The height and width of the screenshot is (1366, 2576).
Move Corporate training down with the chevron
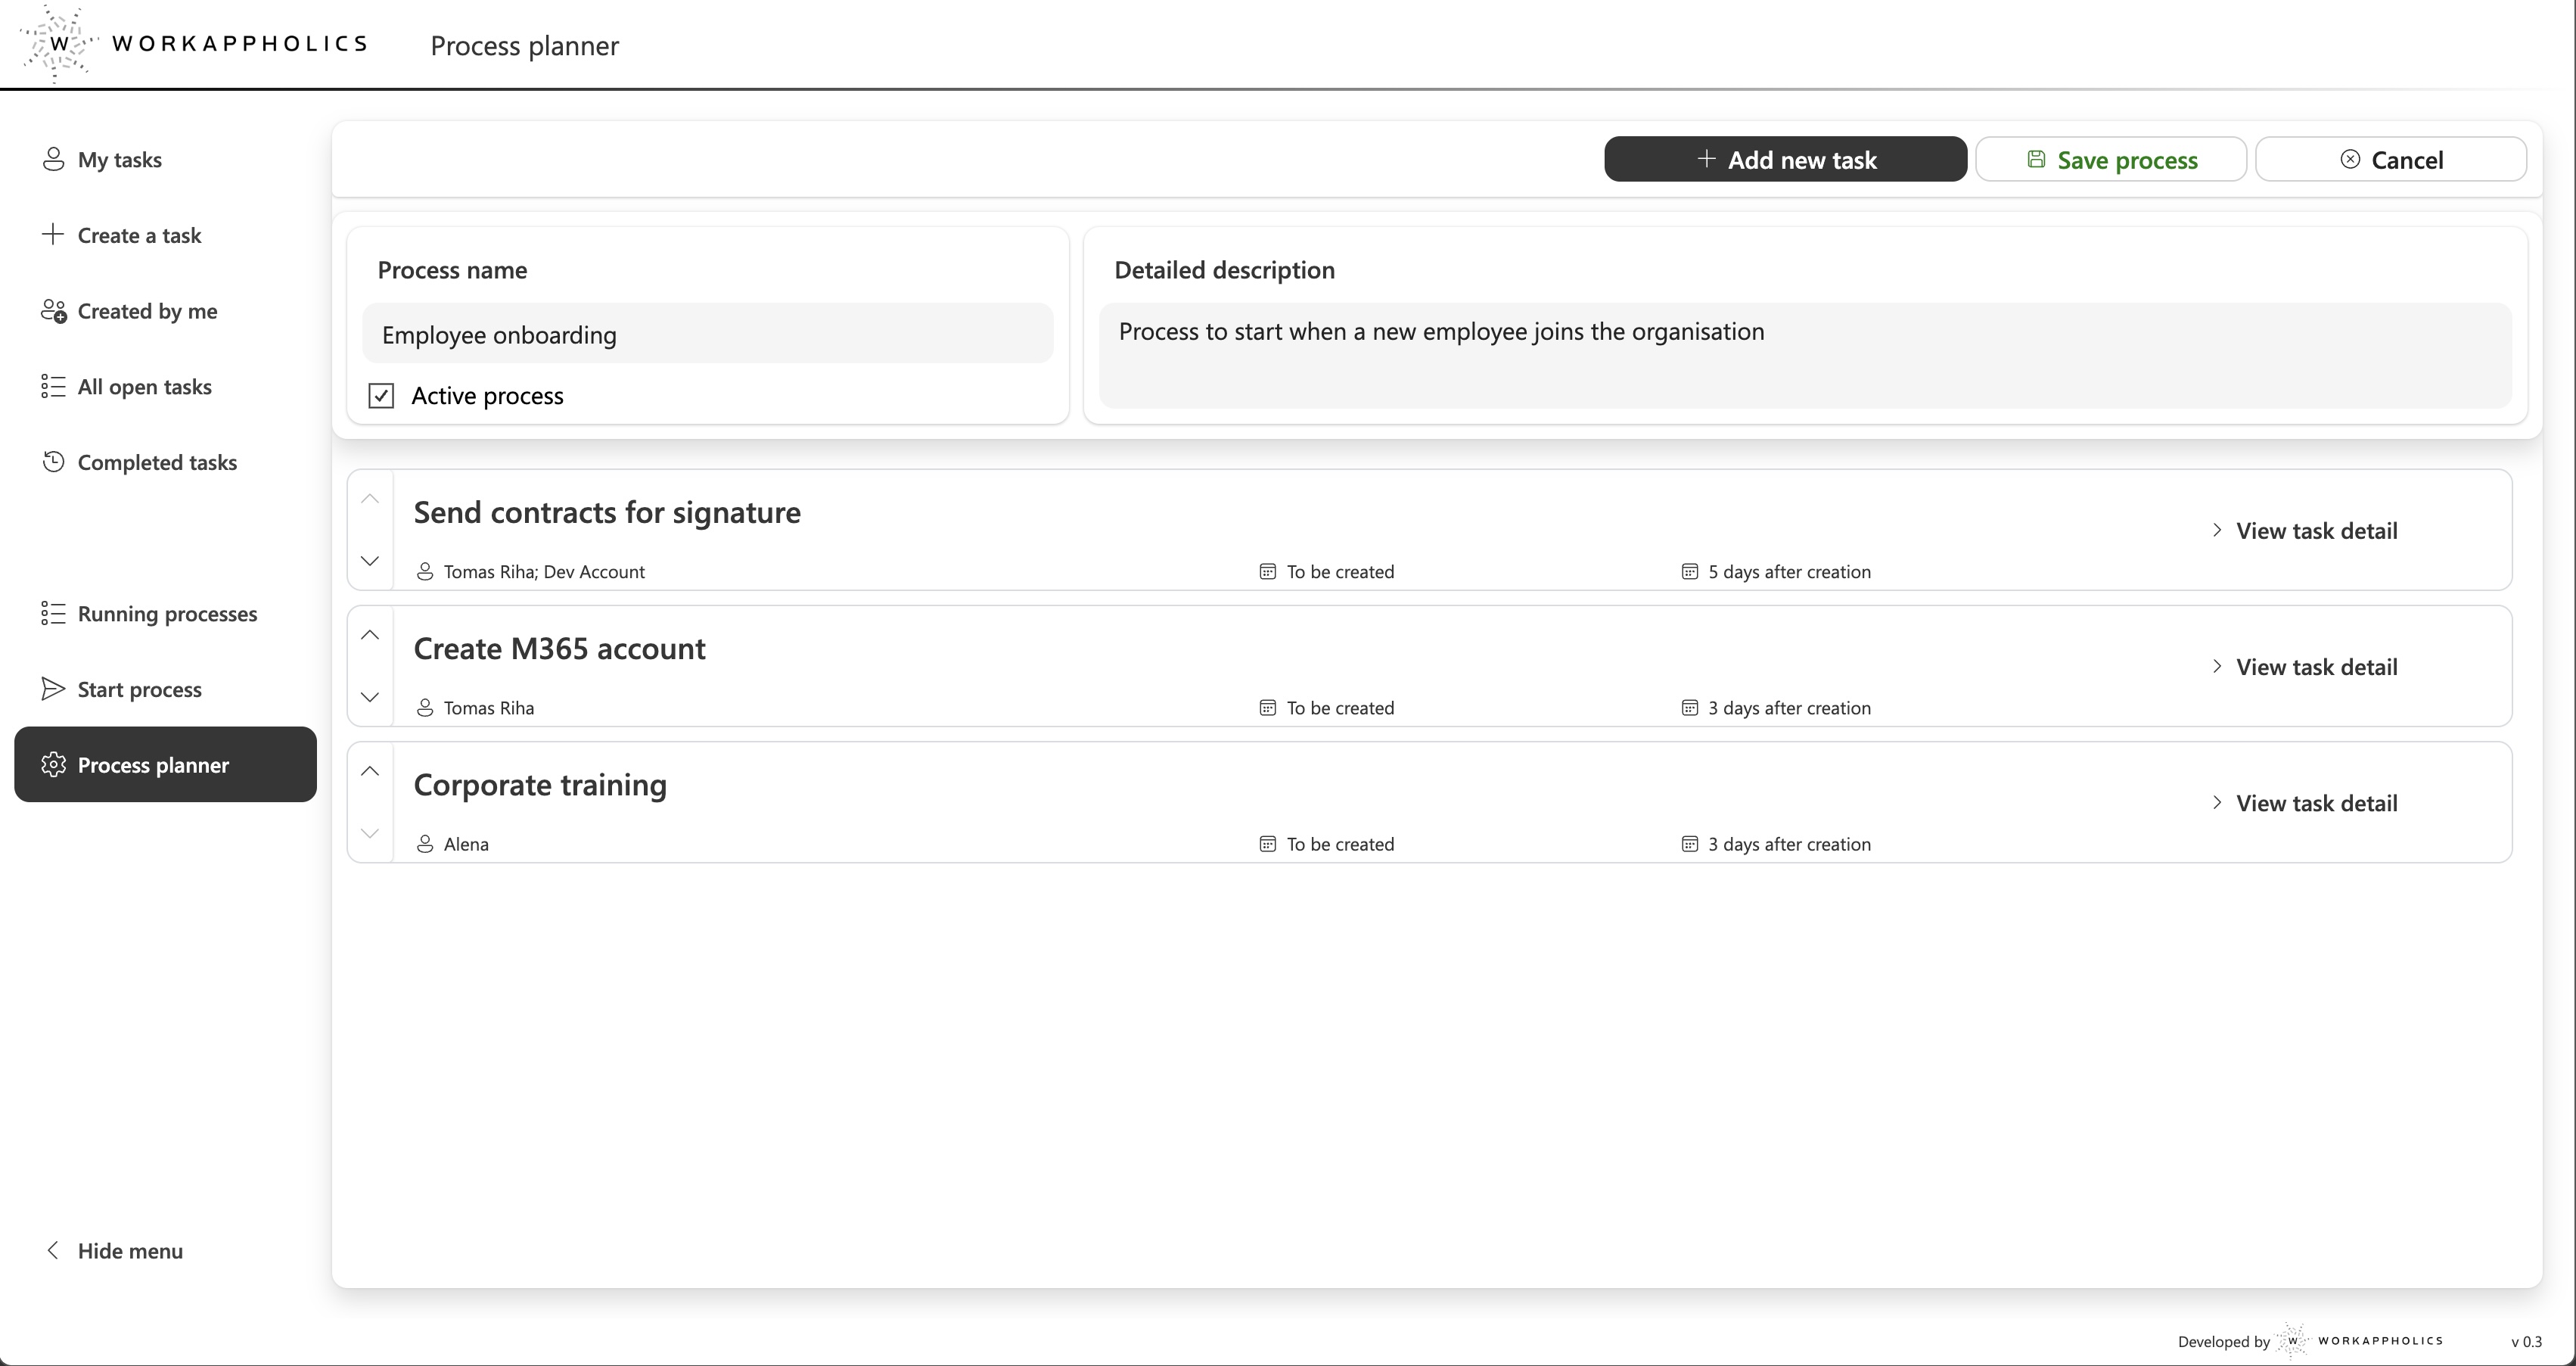tap(369, 832)
